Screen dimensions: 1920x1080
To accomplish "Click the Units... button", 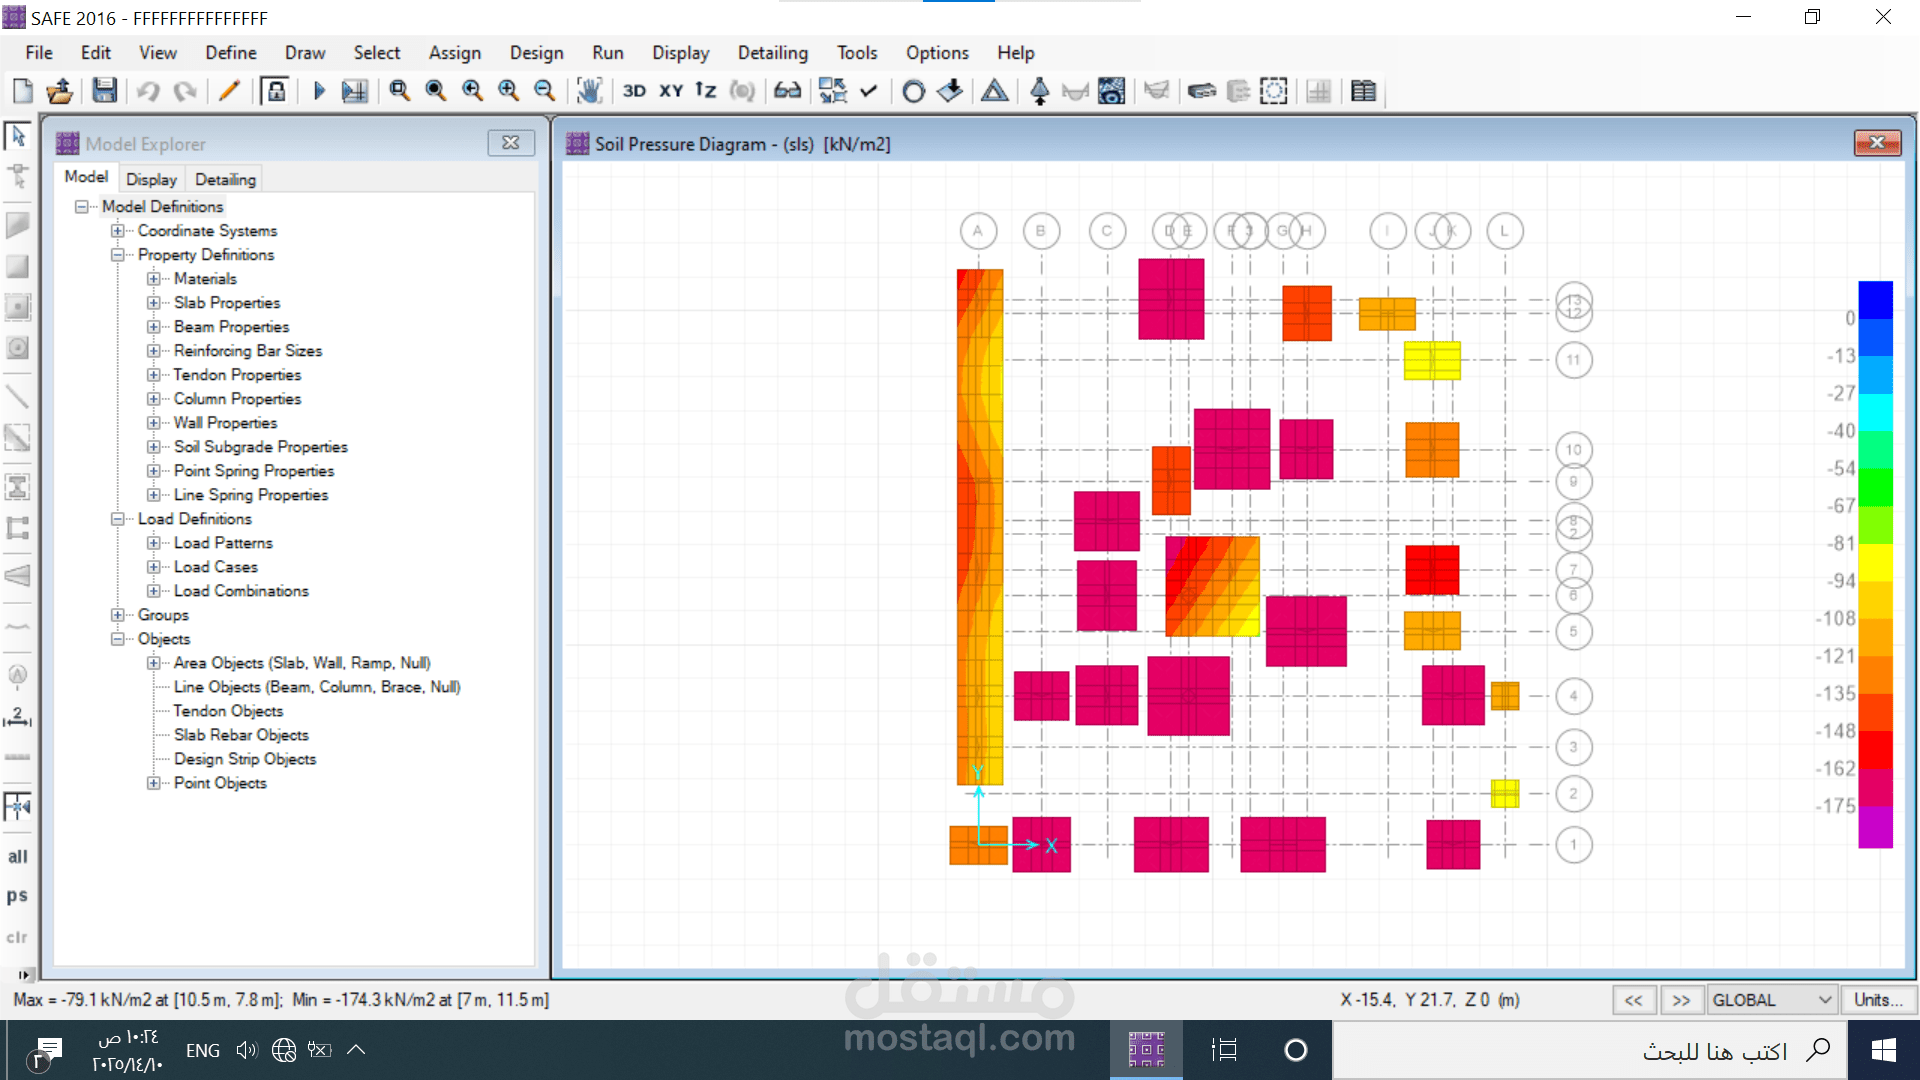I will (x=1878, y=1000).
